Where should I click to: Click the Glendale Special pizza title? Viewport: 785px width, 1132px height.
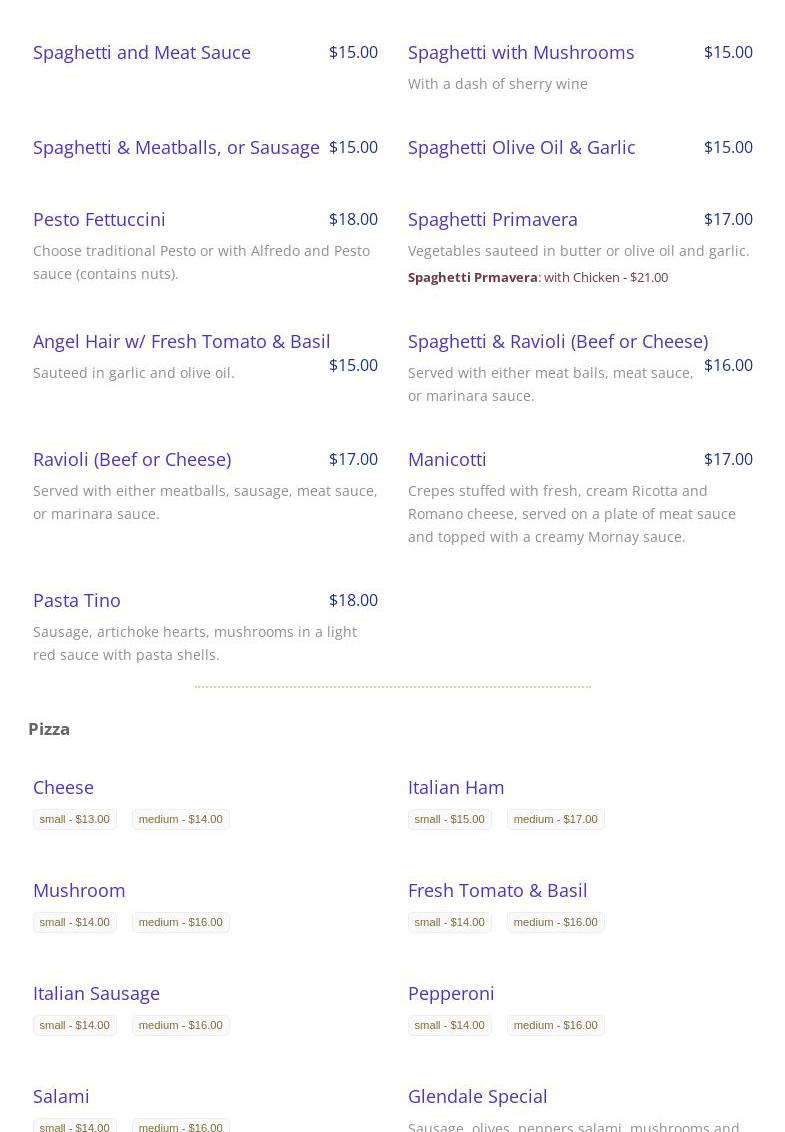point(477,1096)
